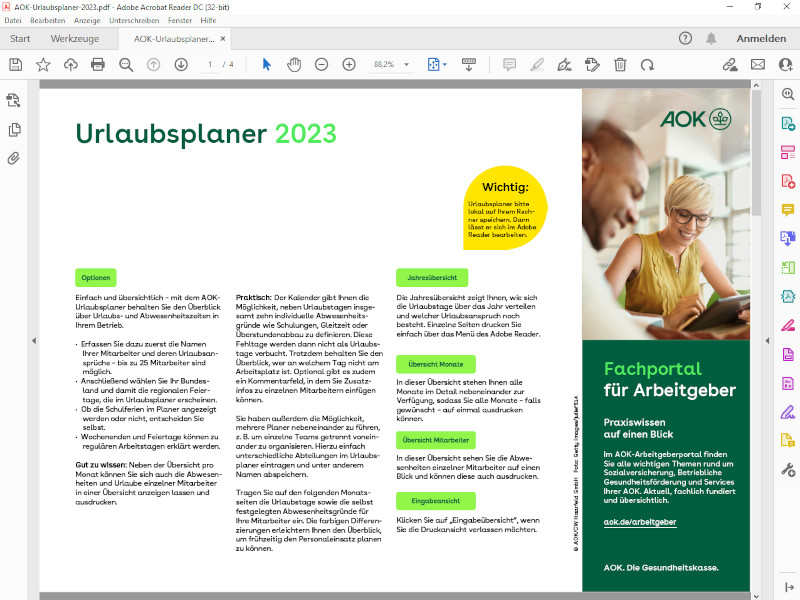Open the more tools wrench icon
Image resolution: width=800 pixels, height=600 pixels.
coord(788,469)
